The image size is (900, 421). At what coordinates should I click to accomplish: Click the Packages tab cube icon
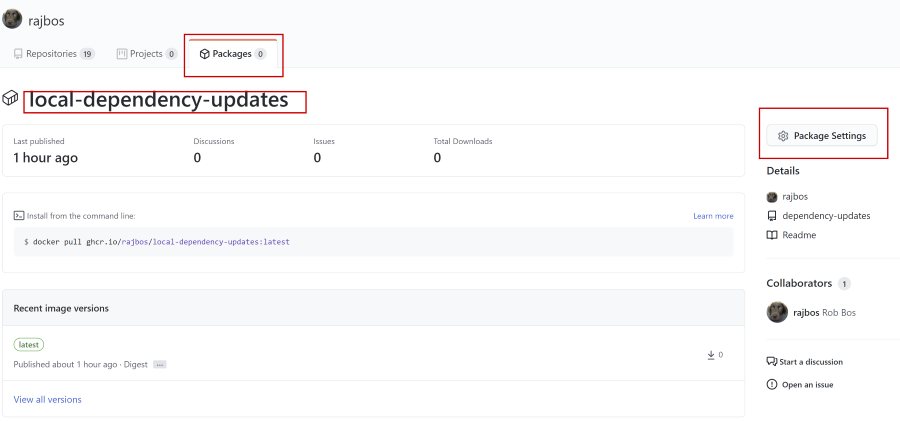click(x=204, y=54)
